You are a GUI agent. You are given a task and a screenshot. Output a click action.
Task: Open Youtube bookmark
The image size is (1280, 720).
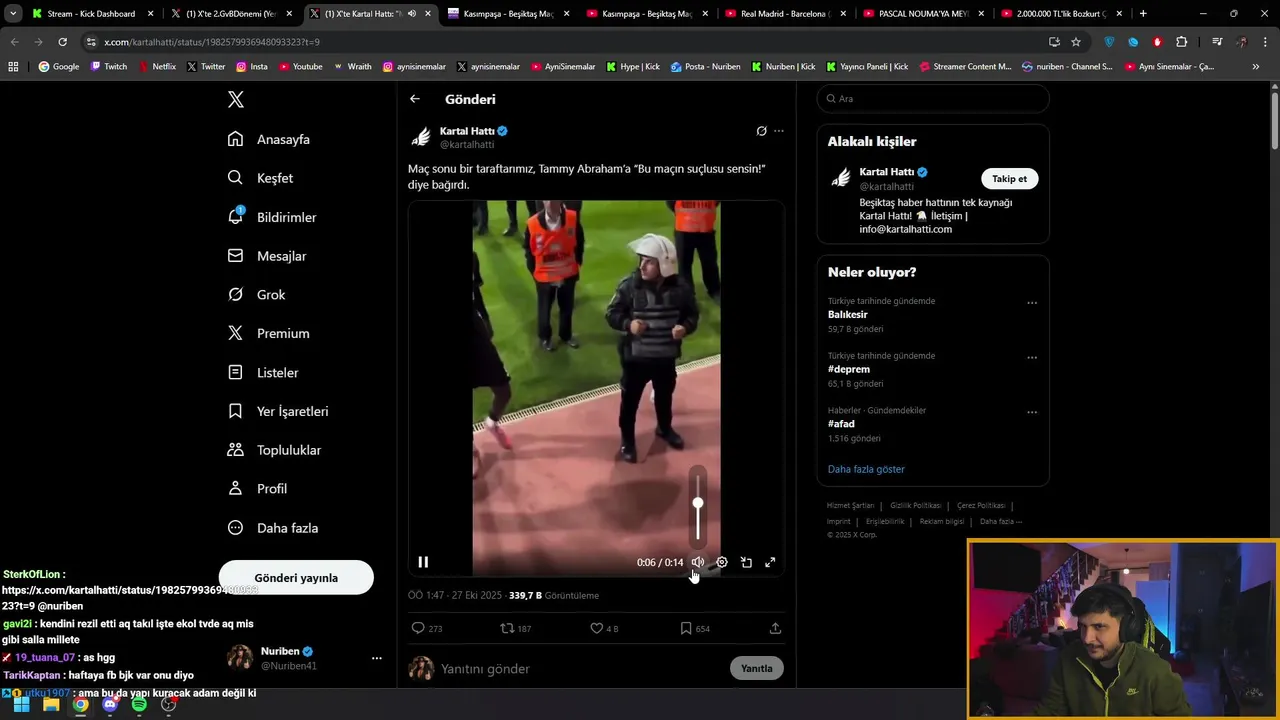pyautogui.click(x=301, y=67)
